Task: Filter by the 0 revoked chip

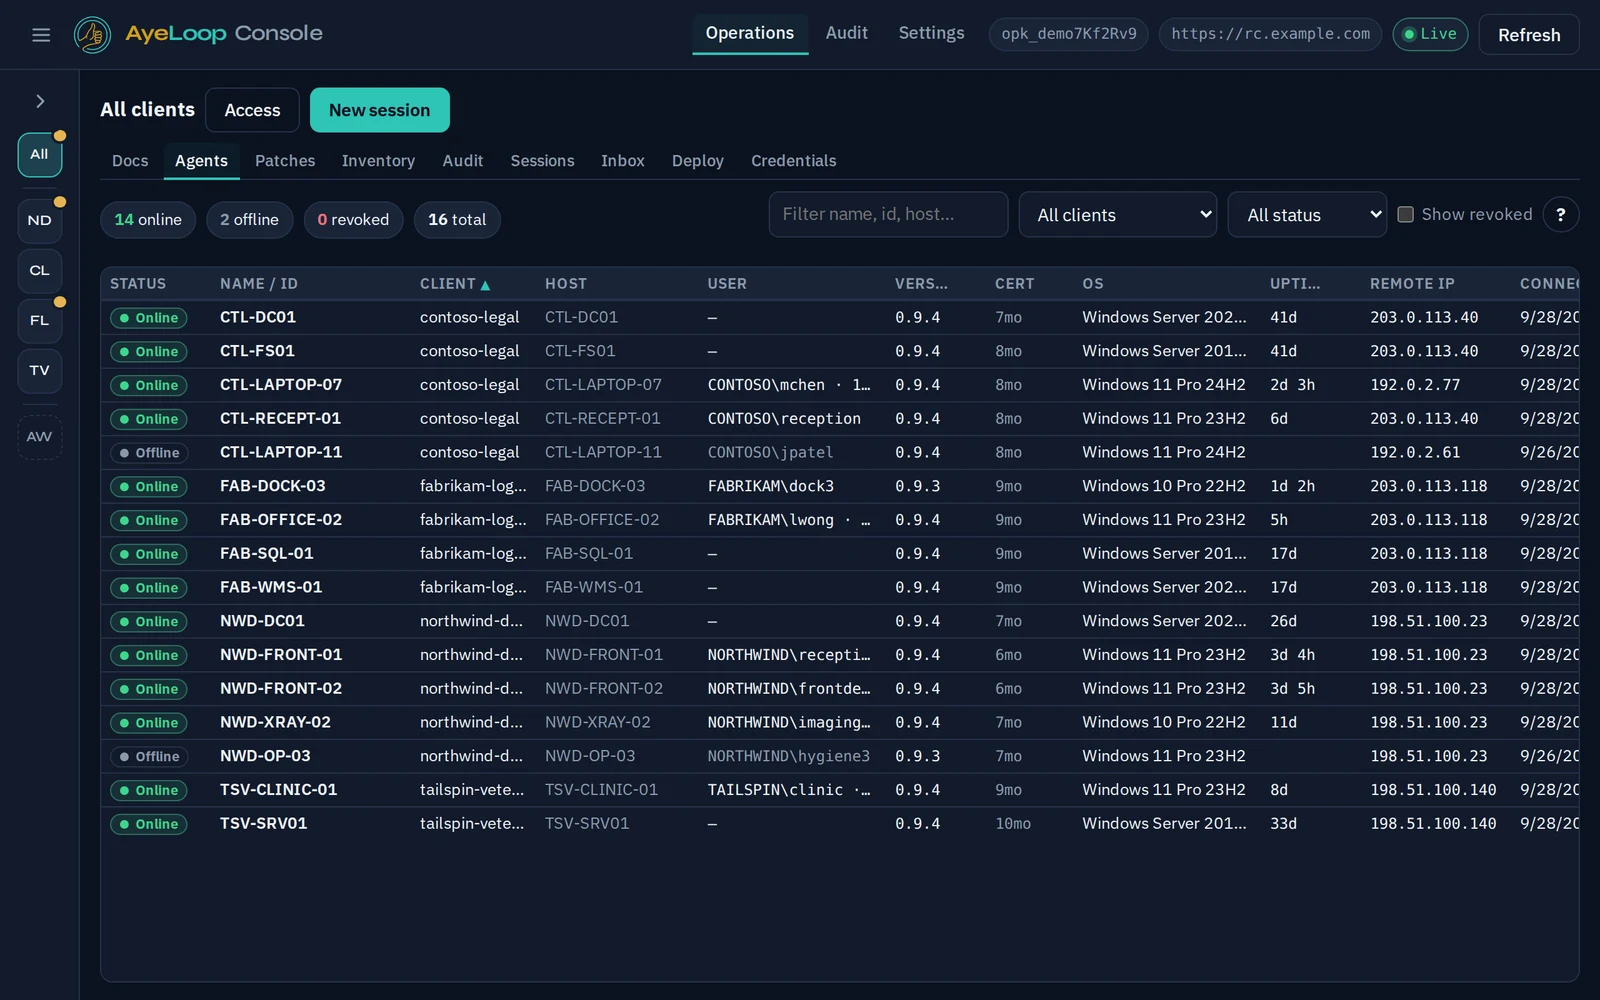Action: coord(353,220)
